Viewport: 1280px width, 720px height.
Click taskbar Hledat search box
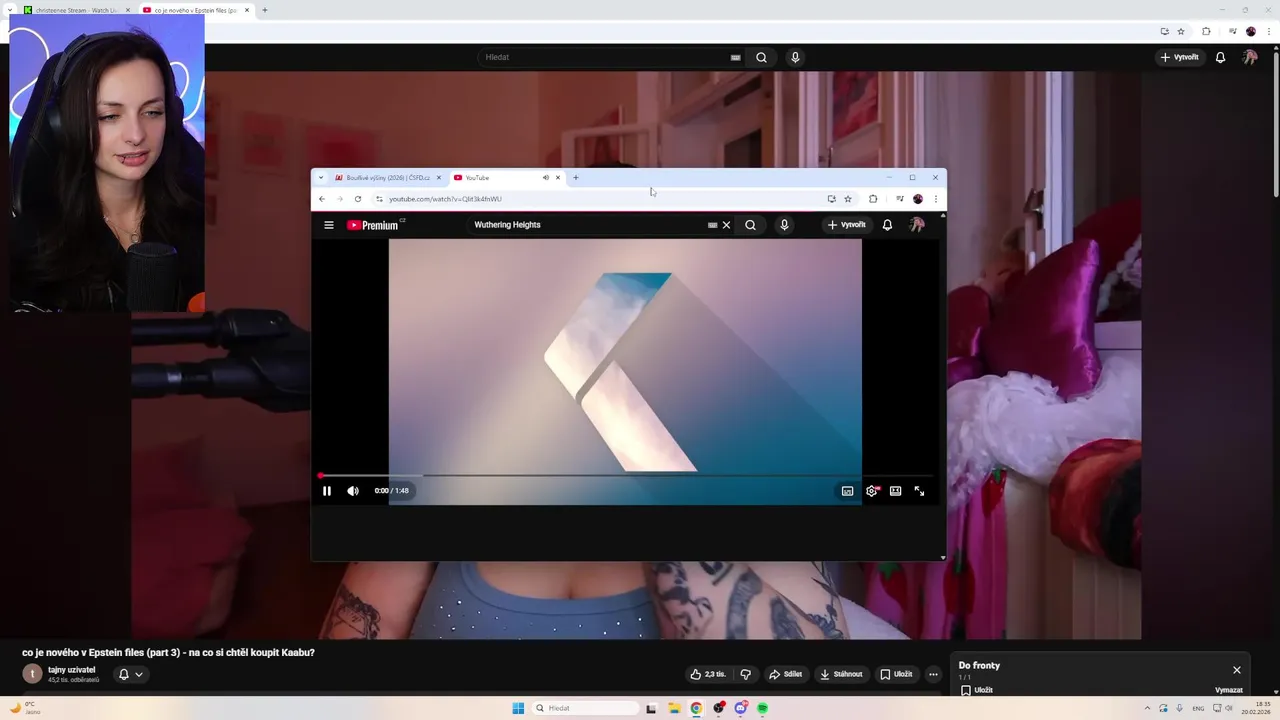tap(585, 708)
